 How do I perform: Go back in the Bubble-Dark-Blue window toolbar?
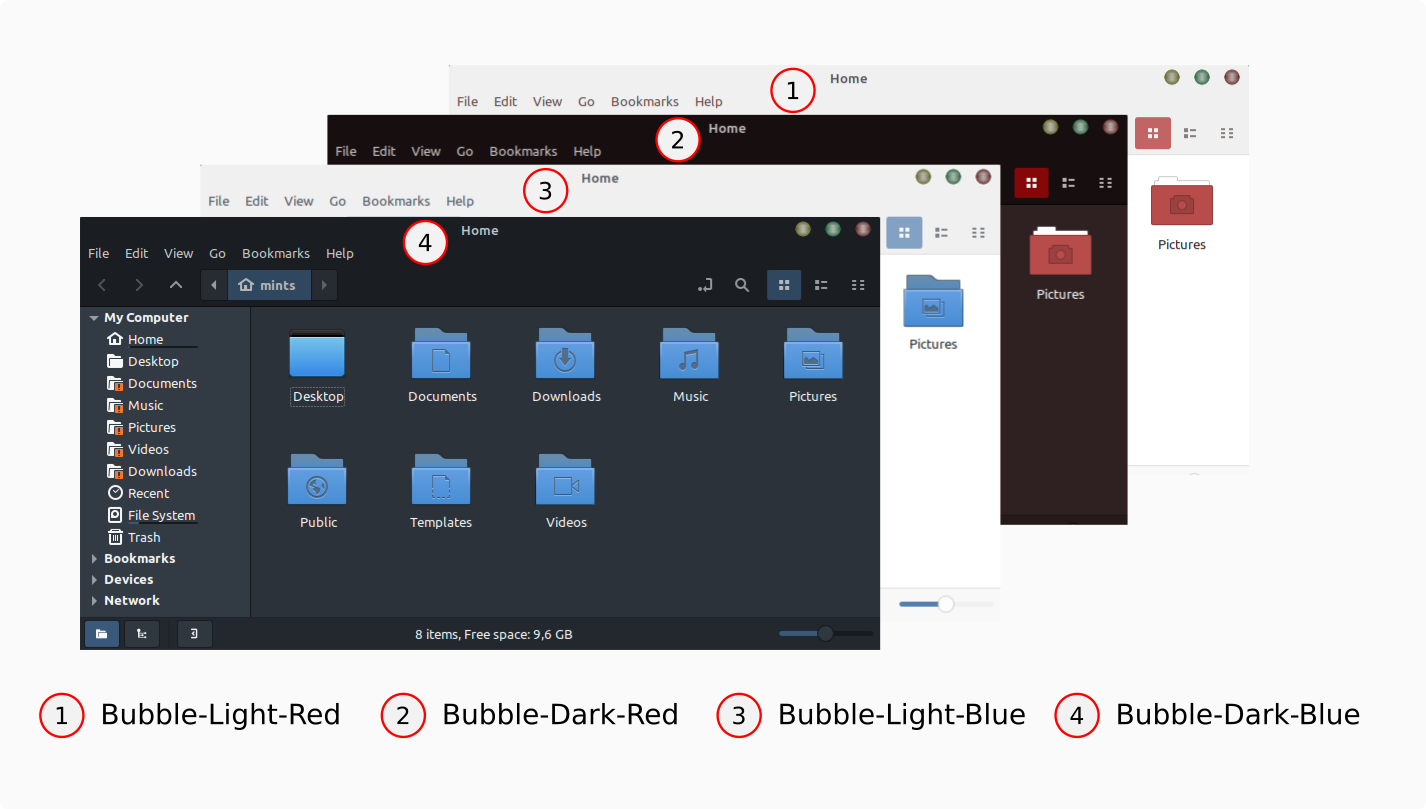tap(101, 285)
